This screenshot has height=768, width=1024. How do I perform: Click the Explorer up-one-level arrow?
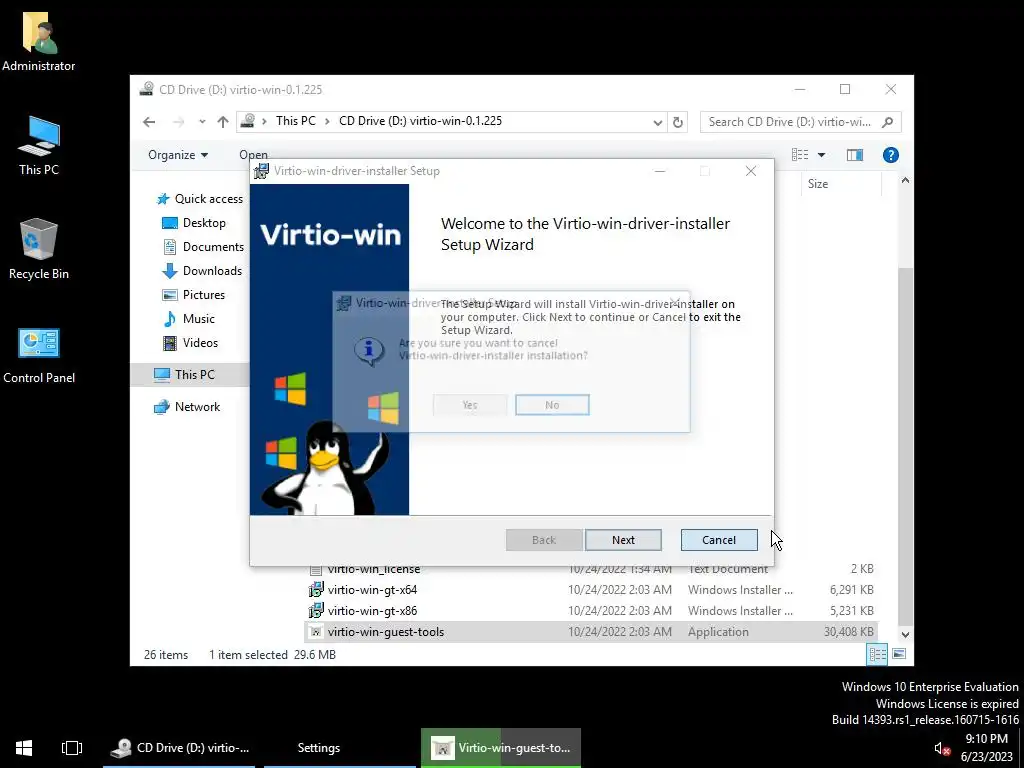pos(223,121)
